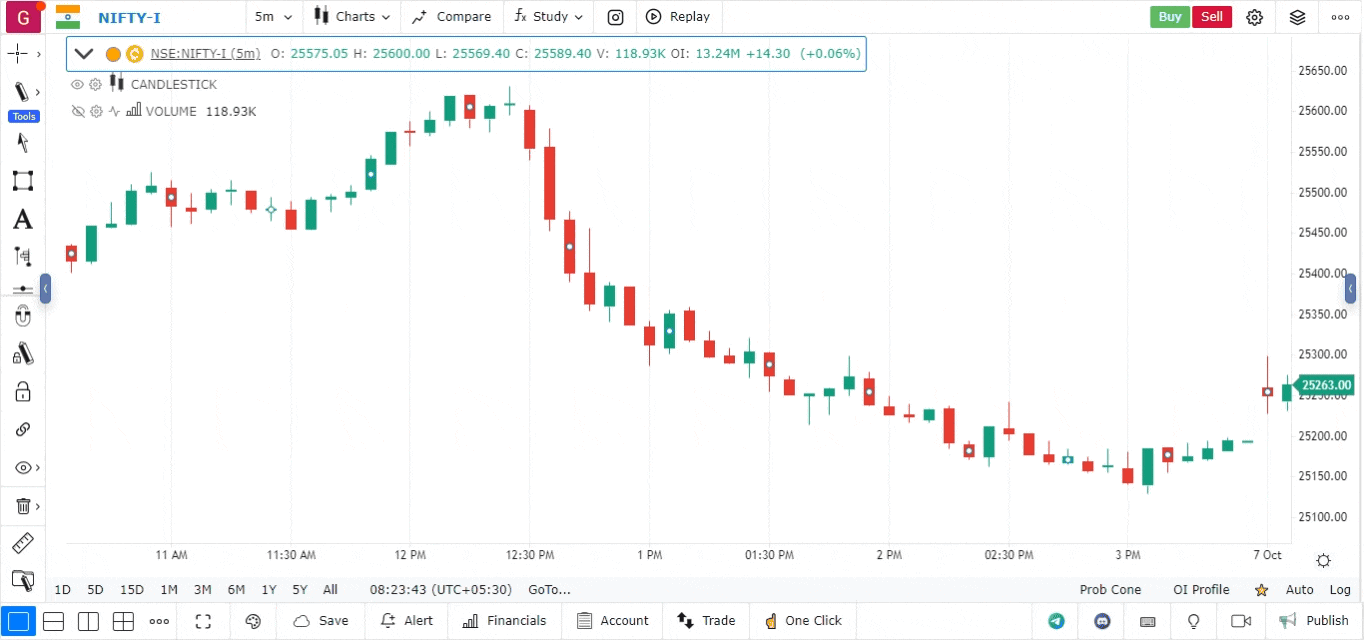Open the 5m timeframe dropdown

click(271, 17)
